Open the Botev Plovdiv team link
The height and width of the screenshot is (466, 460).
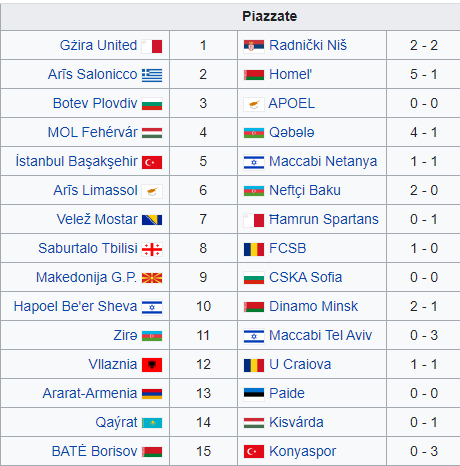click(95, 103)
